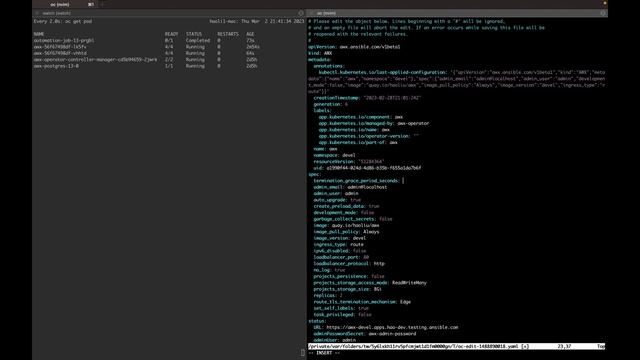Click the task_privileged line
This screenshot has height=360, width=640.
(342, 314)
